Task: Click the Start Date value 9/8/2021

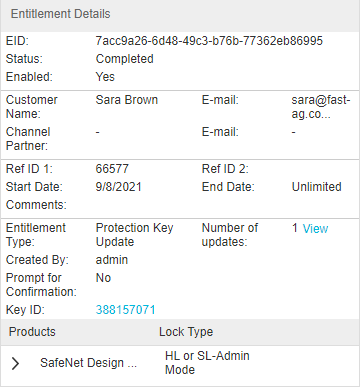Action: coord(119,187)
